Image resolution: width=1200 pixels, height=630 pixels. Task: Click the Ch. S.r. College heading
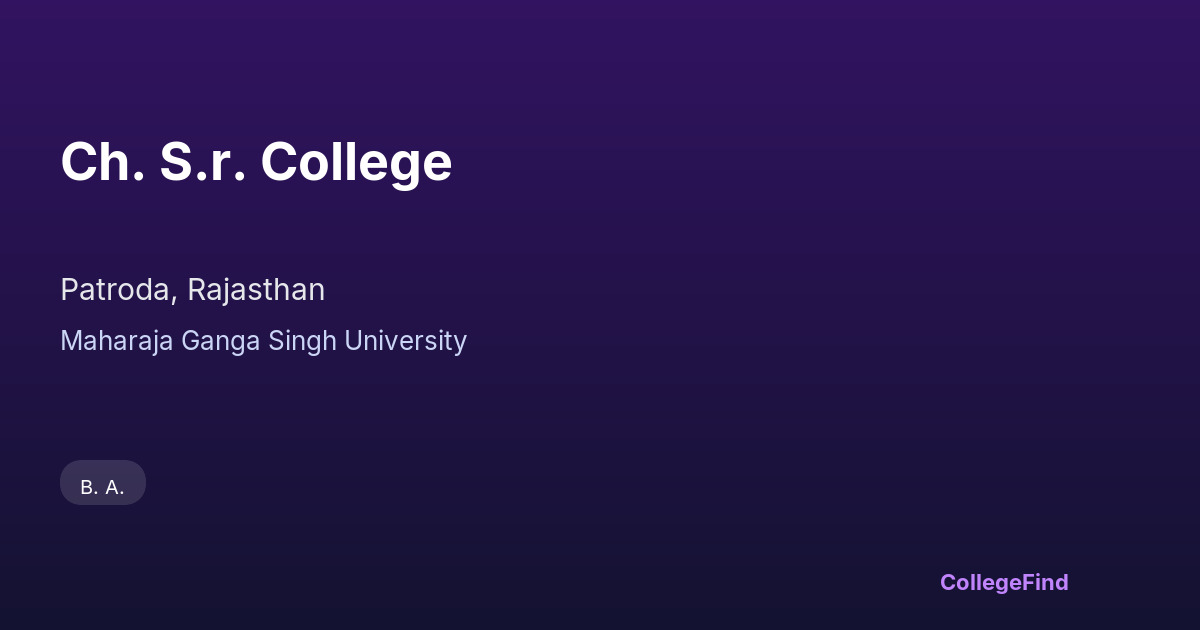(x=256, y=162)
